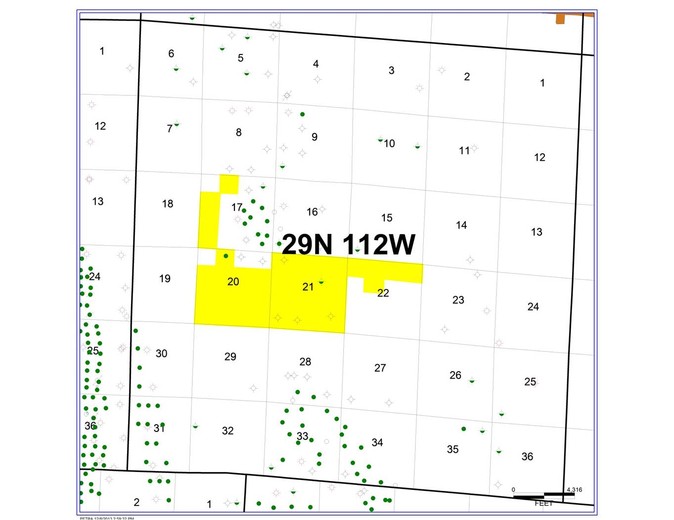The height and width of the screenshot is (520, 674).
Task: Click the scale bar labeled 4,316 feet
Action: (544, 496)
